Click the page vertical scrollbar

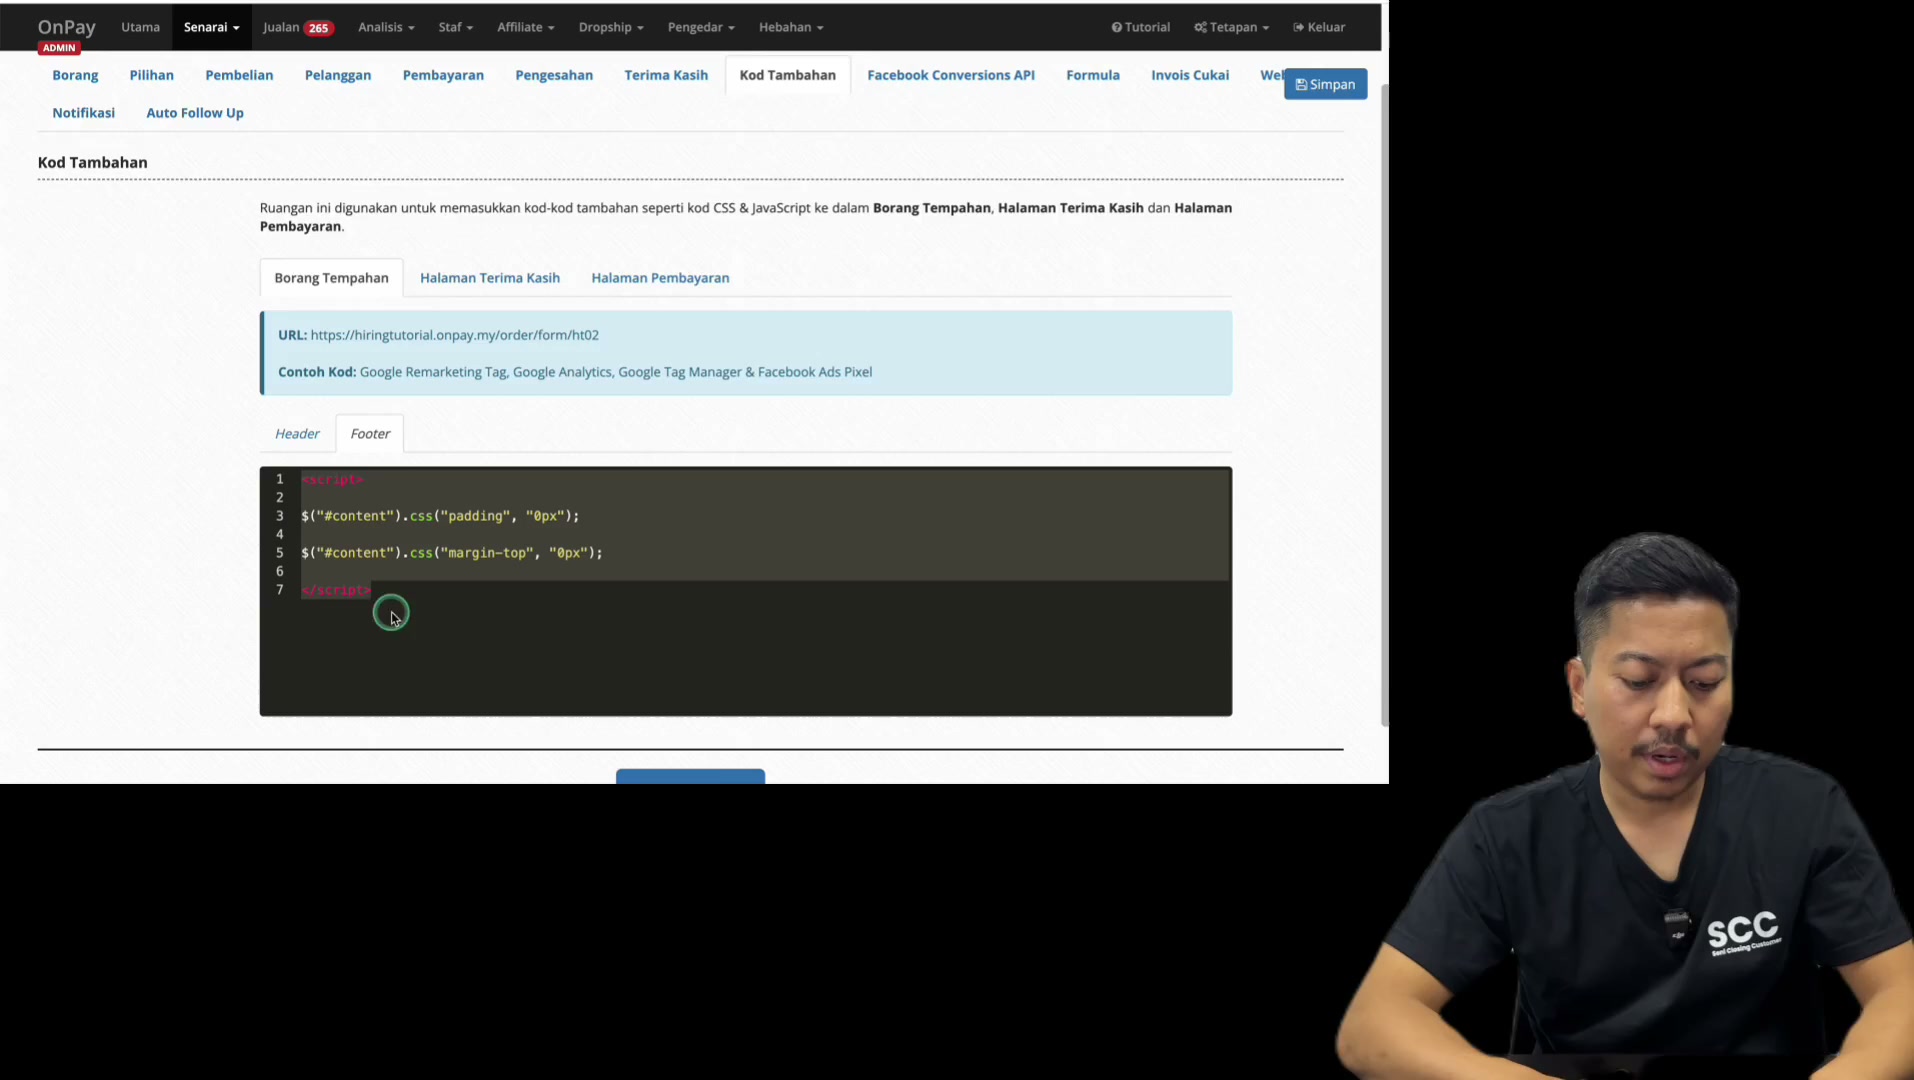(x=1384, y=405)
